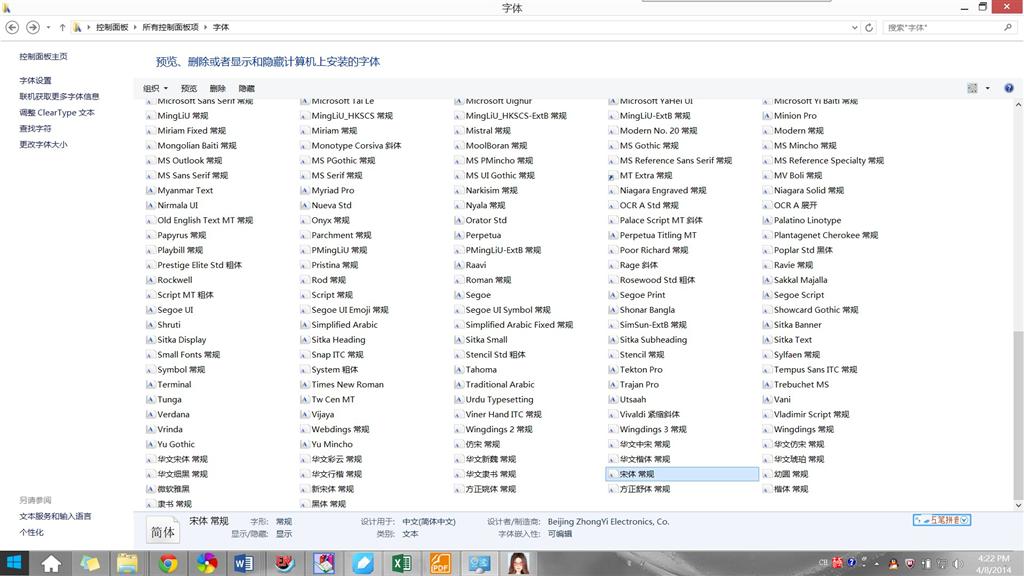Click the volume speaker tray icon
1024x576 pixels.
coord(958,563)
